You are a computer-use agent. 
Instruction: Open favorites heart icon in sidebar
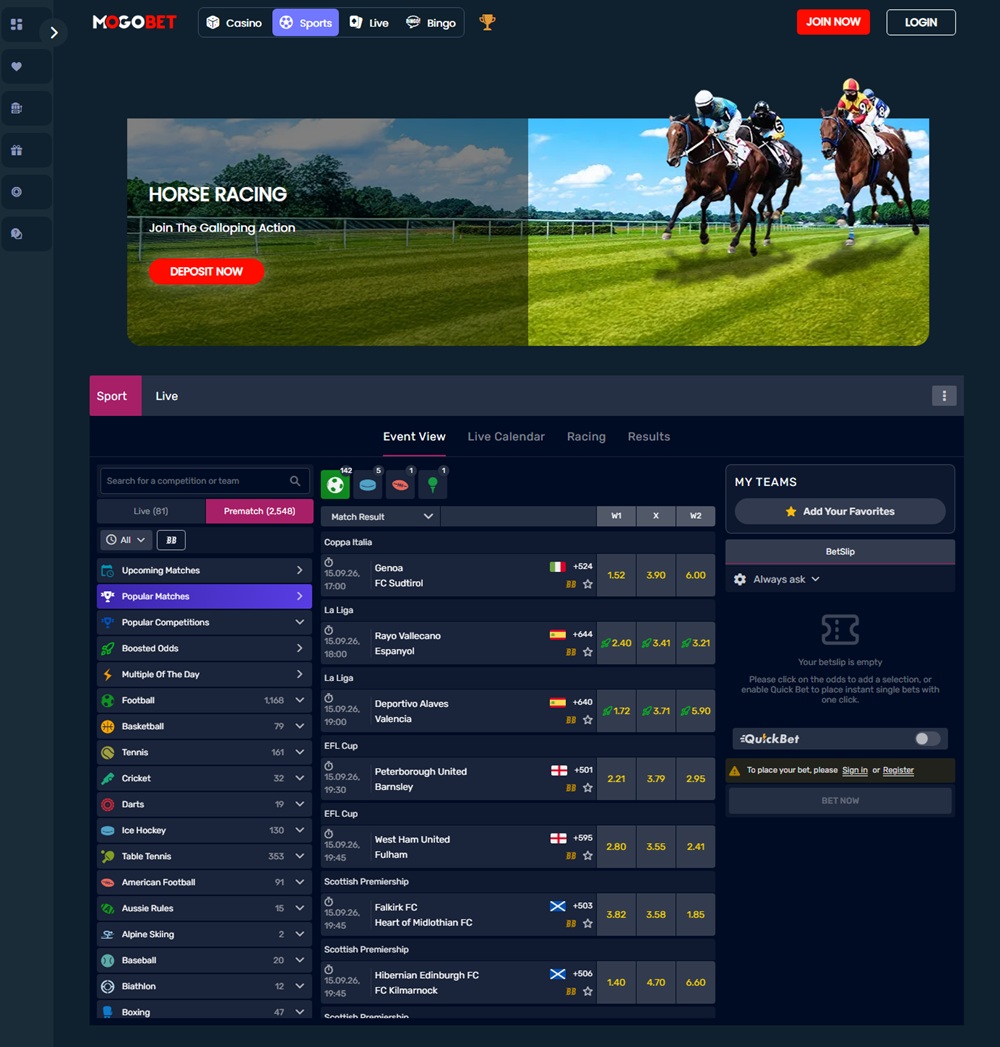tap(17, 66)
